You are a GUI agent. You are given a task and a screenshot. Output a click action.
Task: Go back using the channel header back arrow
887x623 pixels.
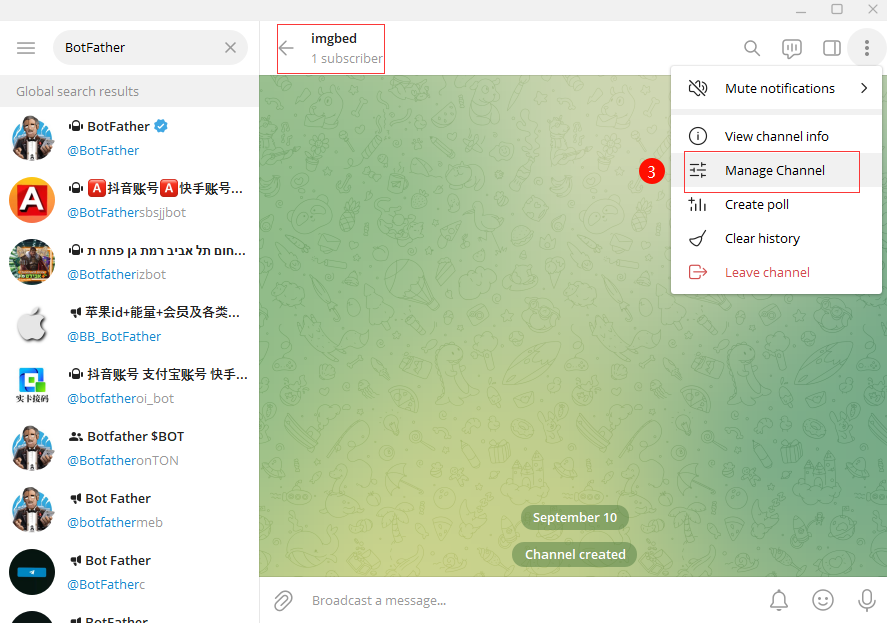[x=287, y=47]
